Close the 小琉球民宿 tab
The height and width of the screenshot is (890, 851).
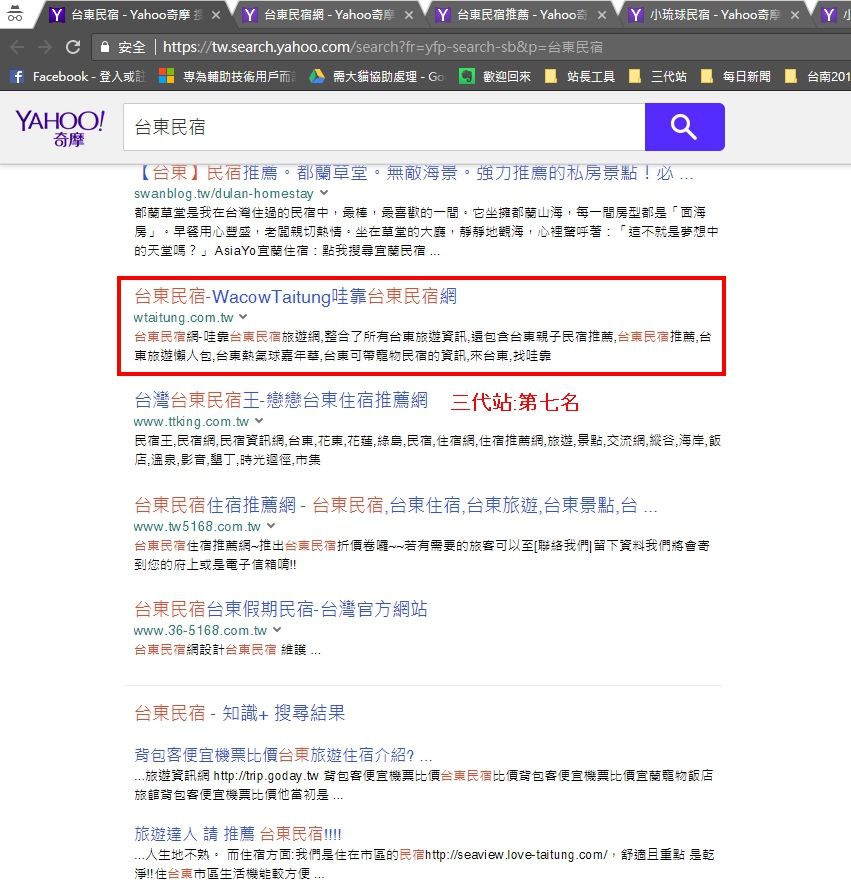click(795, 15)
